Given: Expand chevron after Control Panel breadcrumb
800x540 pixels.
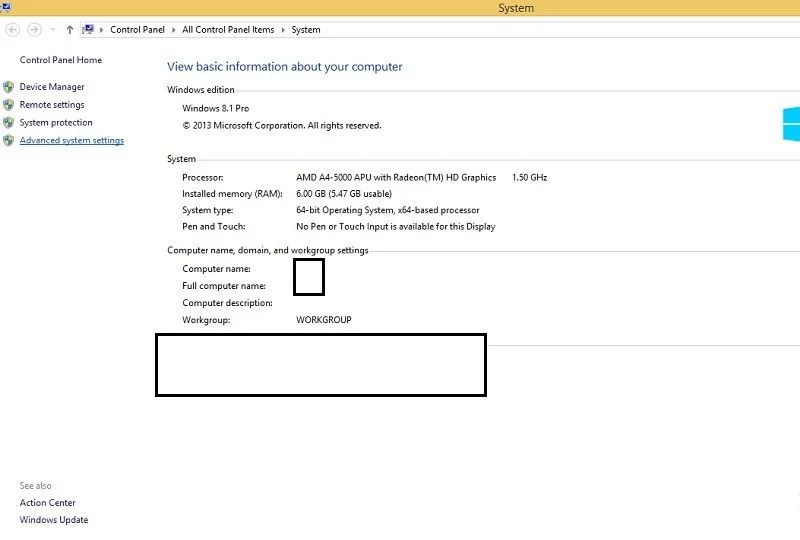Looking at the screenshot, I should (x=173, y=30).
